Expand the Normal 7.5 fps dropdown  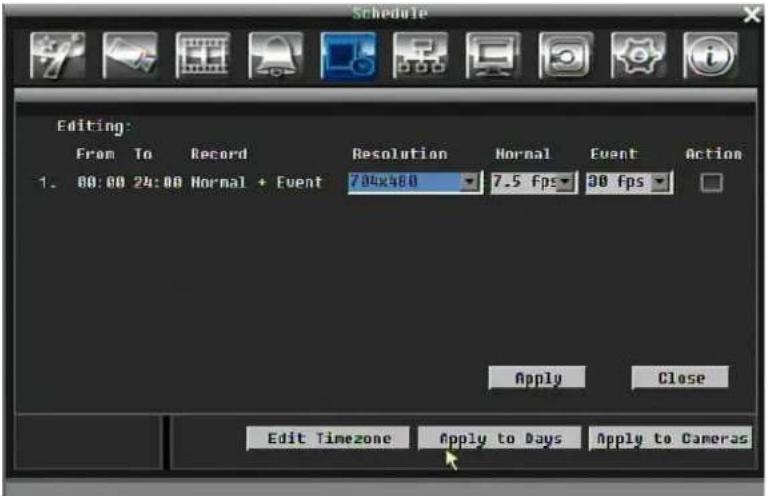click(565, 182)
